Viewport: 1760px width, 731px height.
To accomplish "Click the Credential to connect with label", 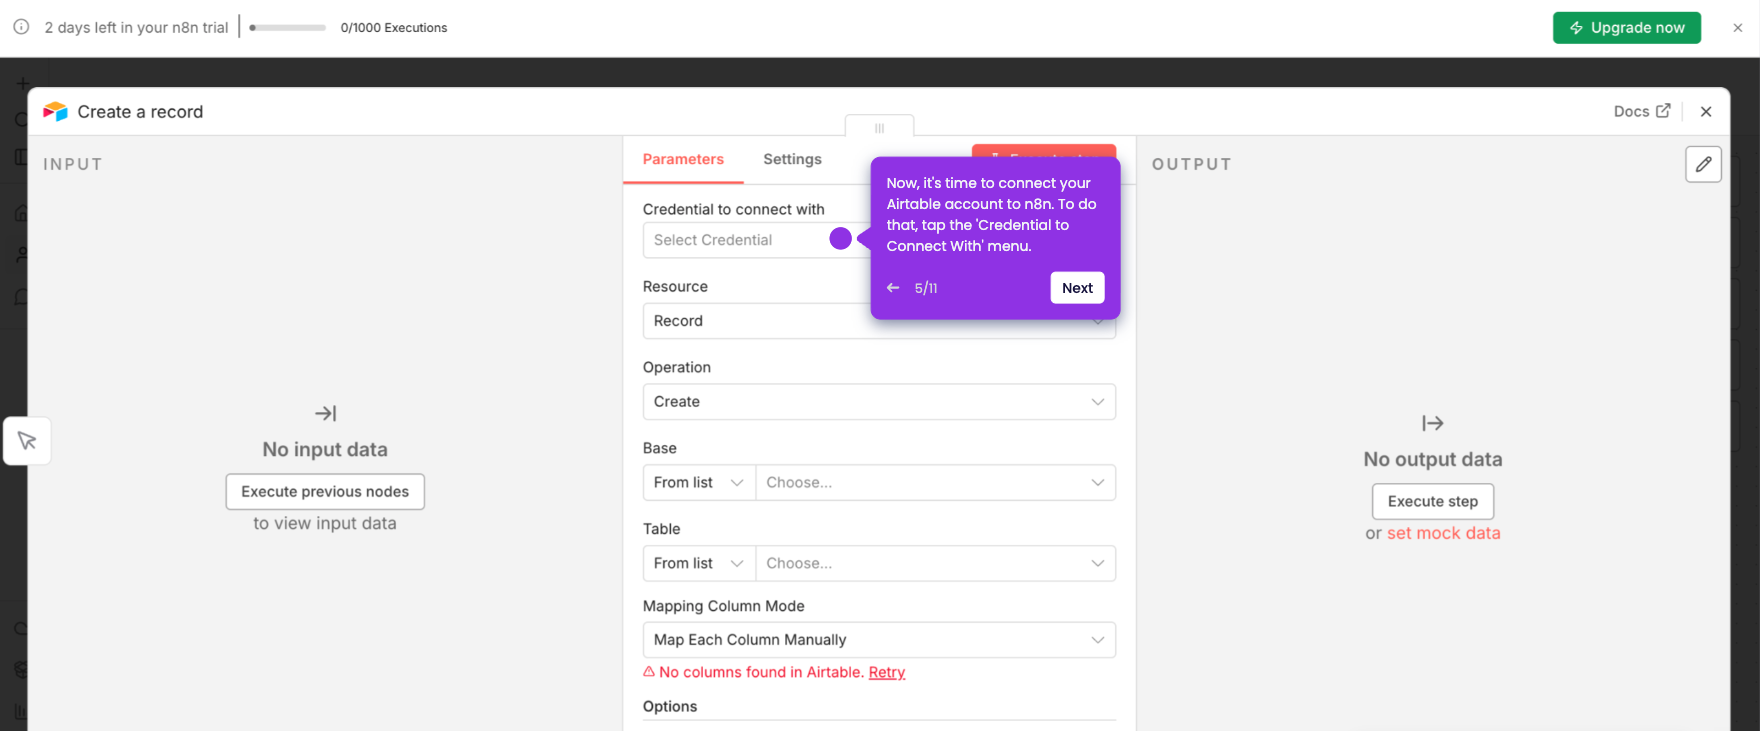I will click(734, 209).
